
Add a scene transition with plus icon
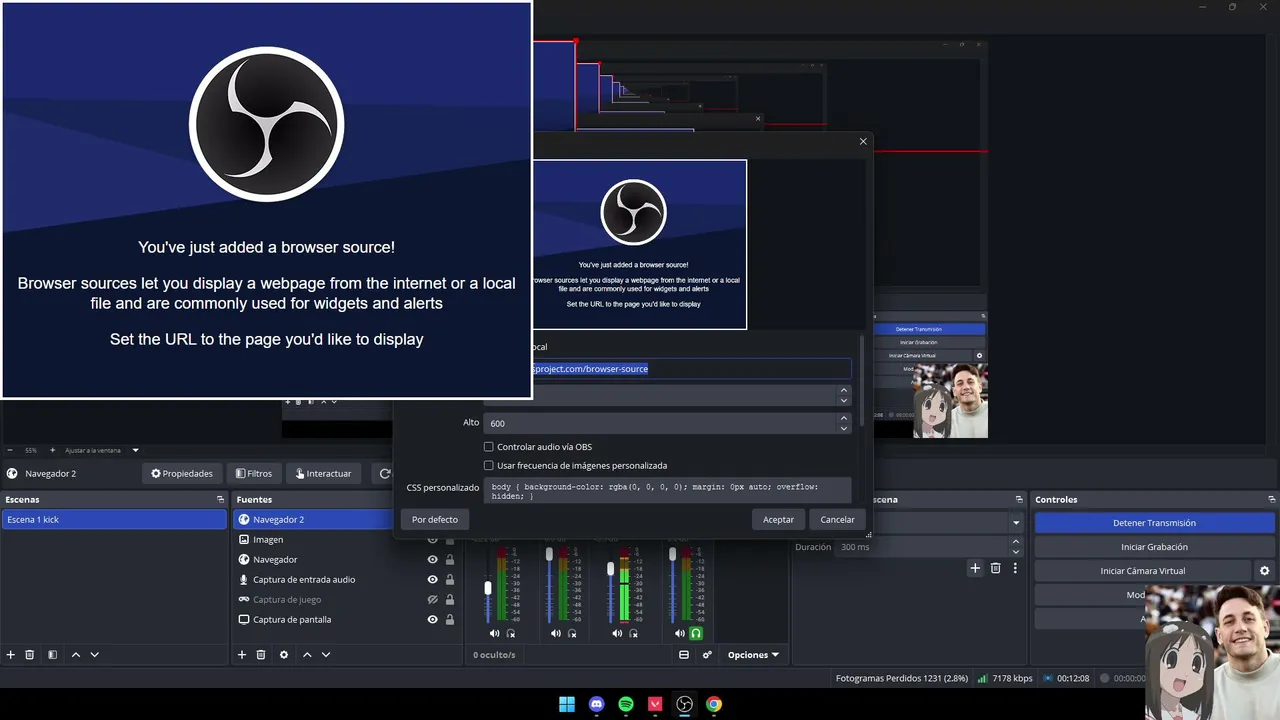975,568
